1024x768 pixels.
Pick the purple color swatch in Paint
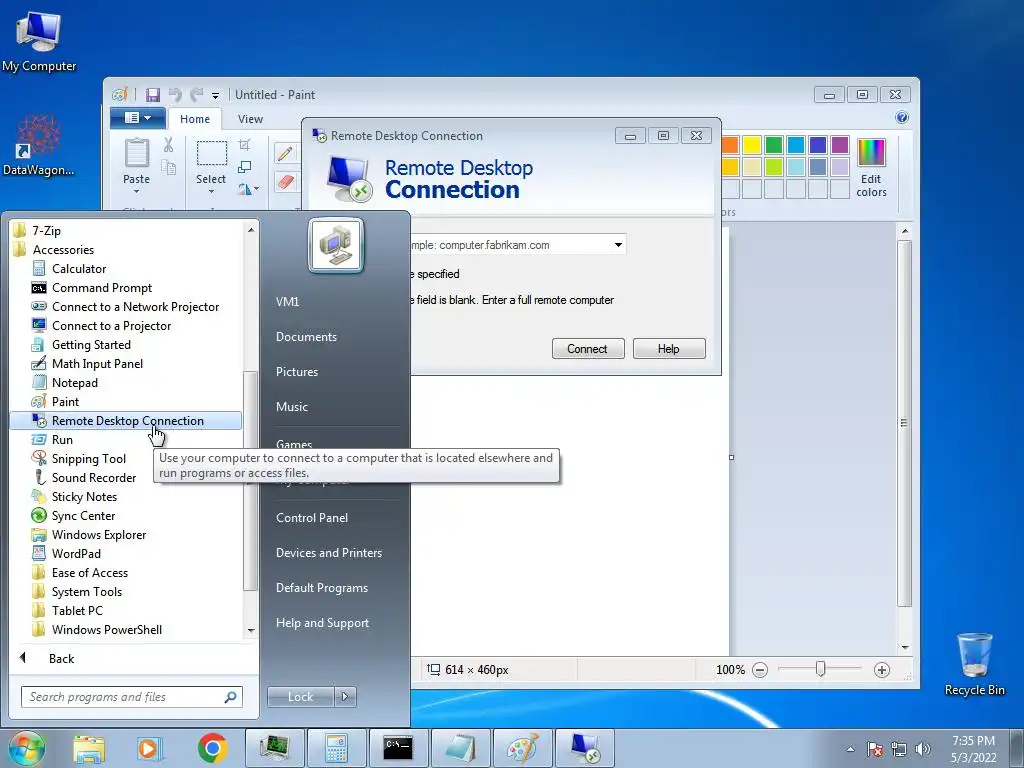pos(840,144)
